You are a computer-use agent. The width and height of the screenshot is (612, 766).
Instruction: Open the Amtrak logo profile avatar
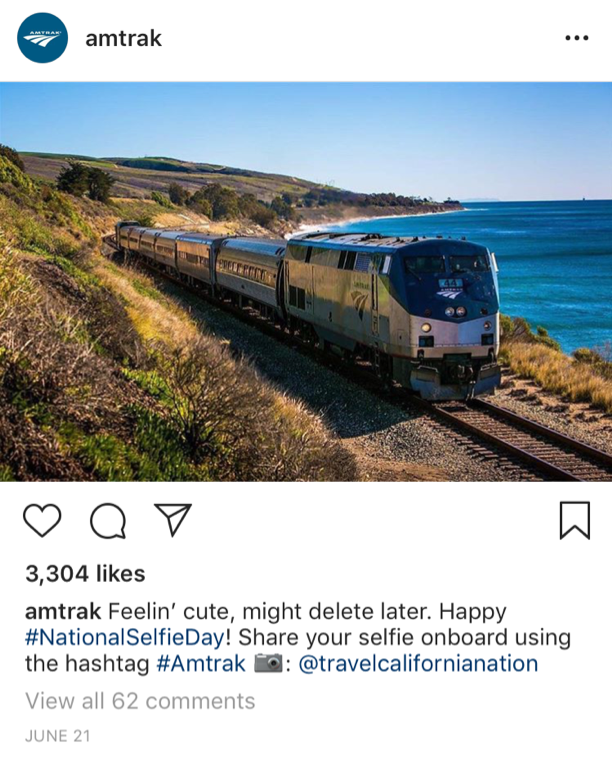point(42,38)
